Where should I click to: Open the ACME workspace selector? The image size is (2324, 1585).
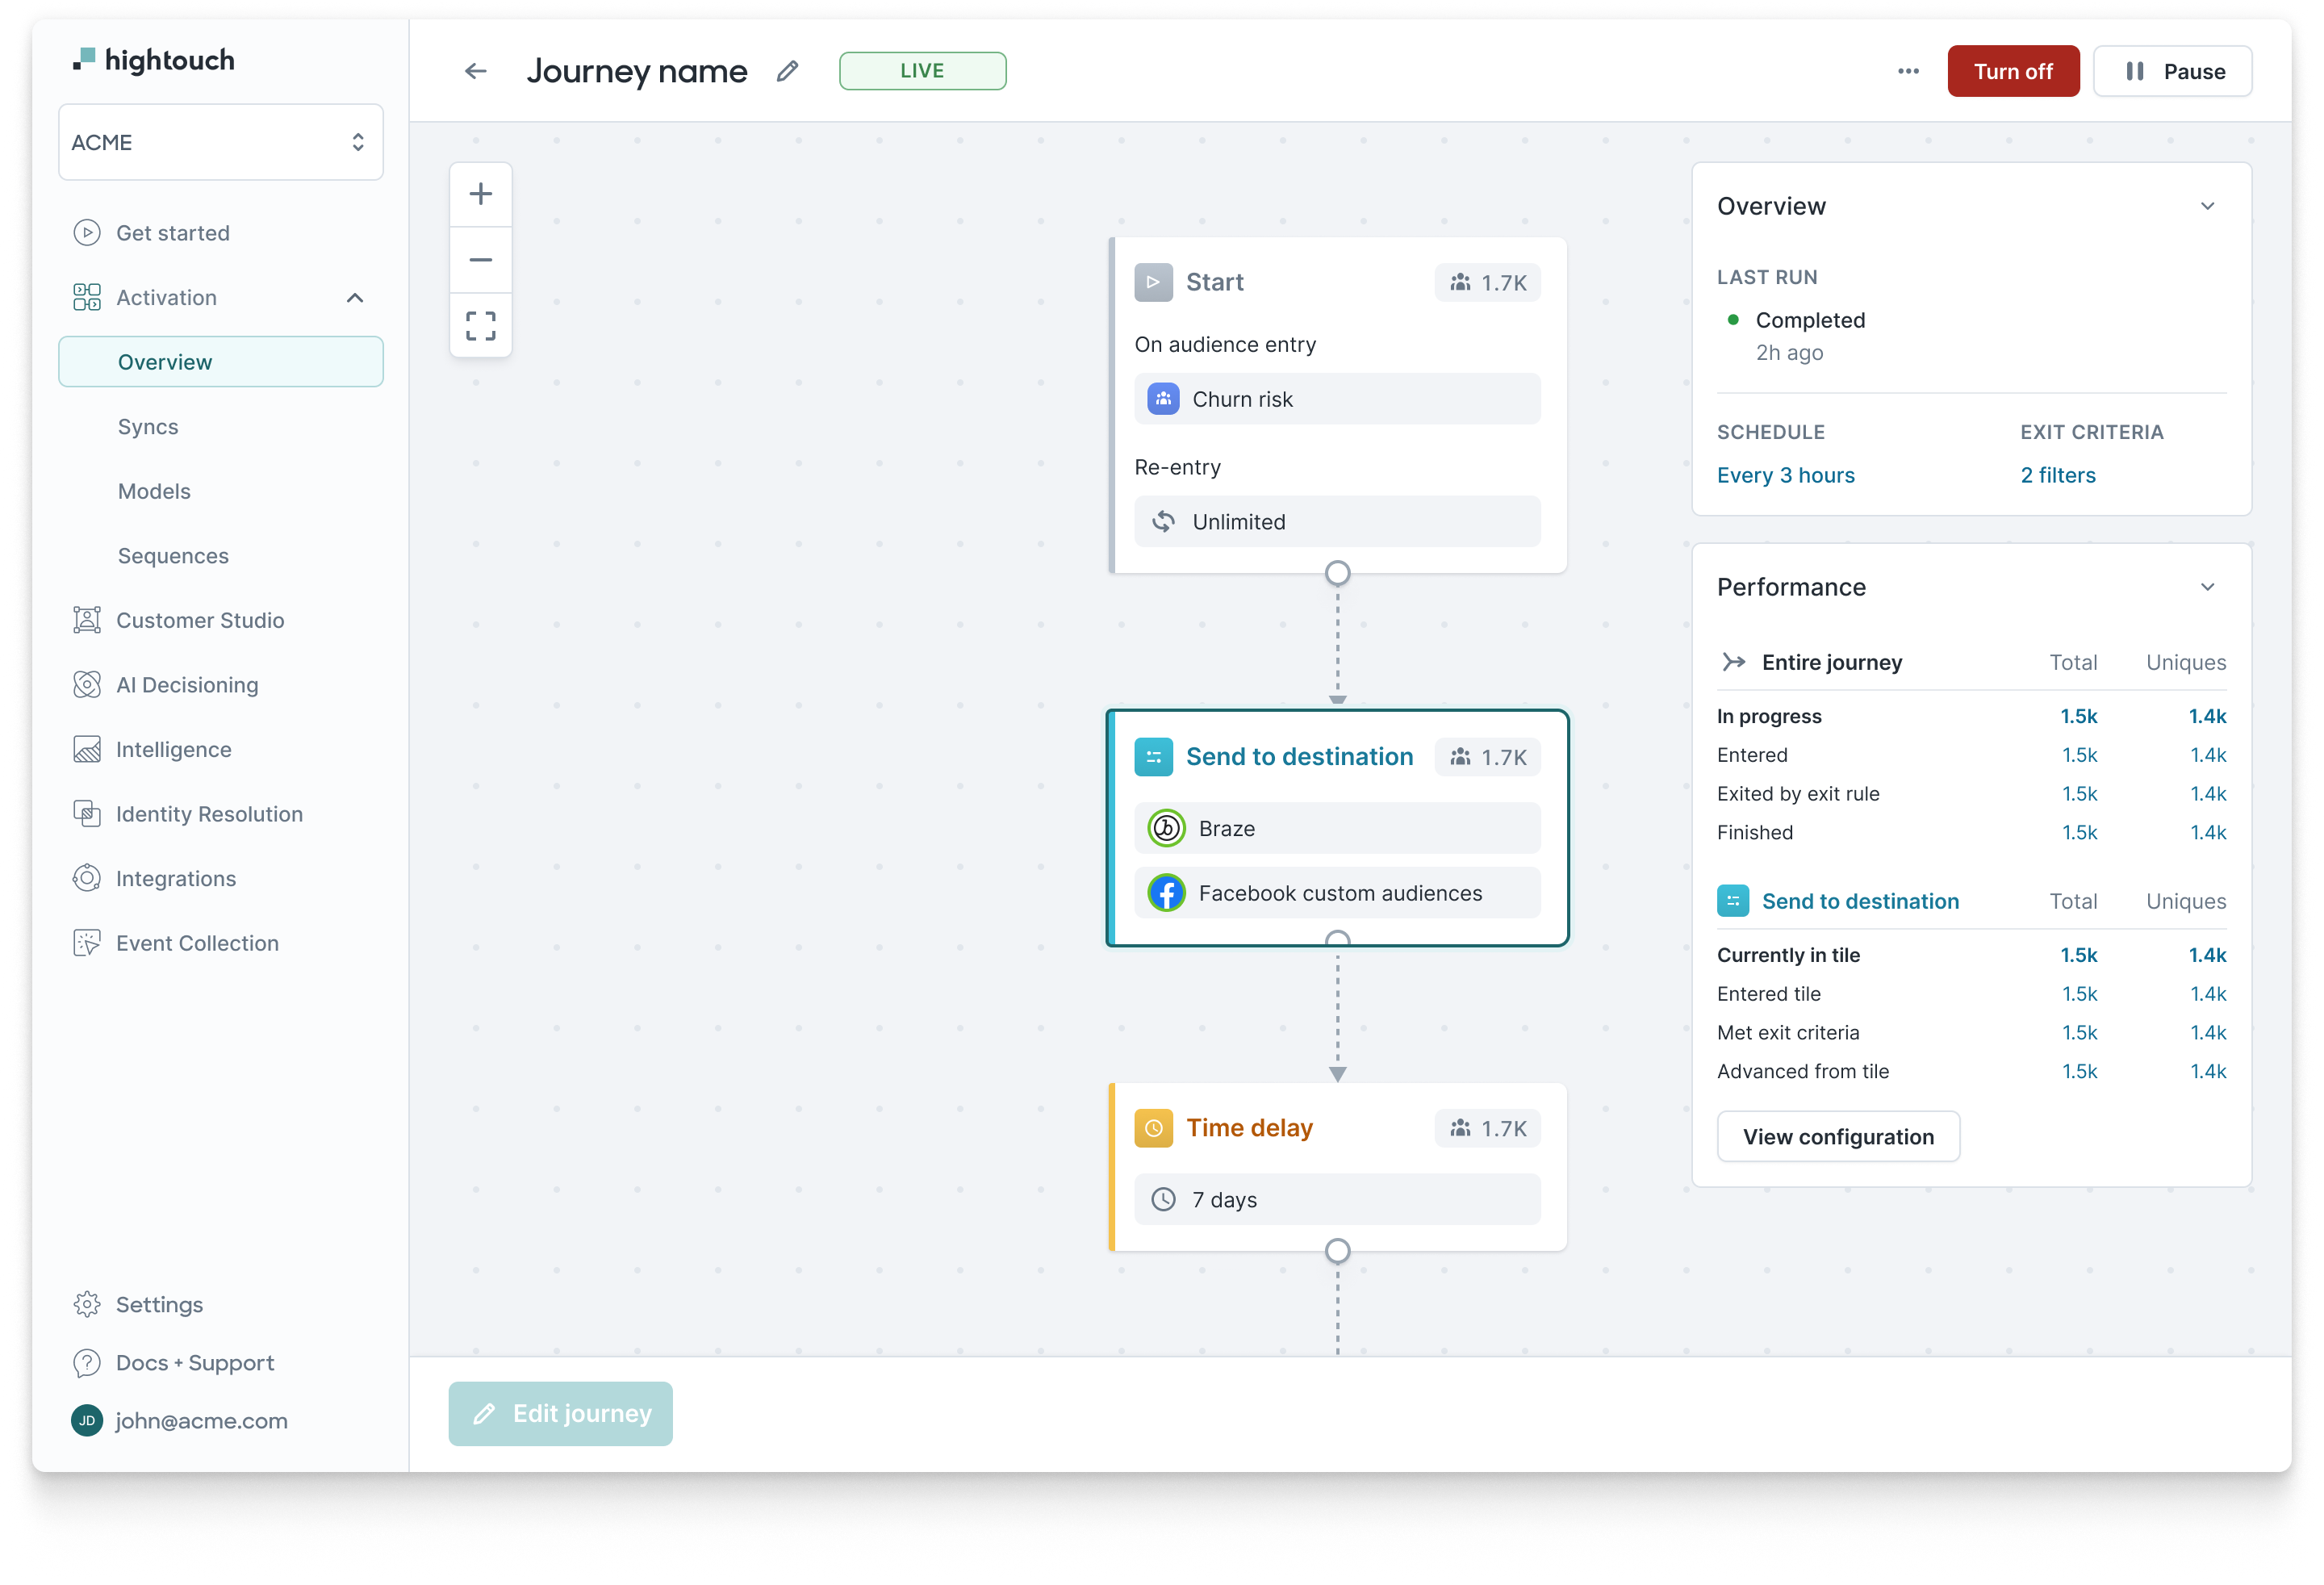click(x=220, y=142)
